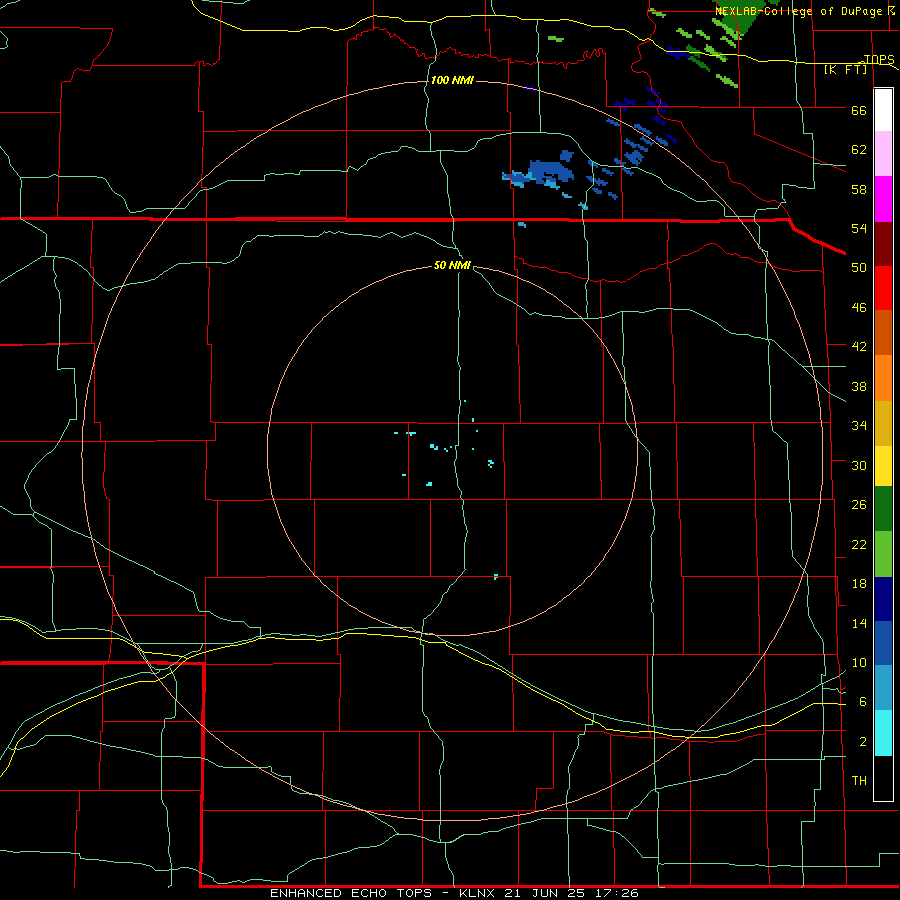Click the white swatch in the tops legend
This screenshot has height=900, width=900.
883,110
